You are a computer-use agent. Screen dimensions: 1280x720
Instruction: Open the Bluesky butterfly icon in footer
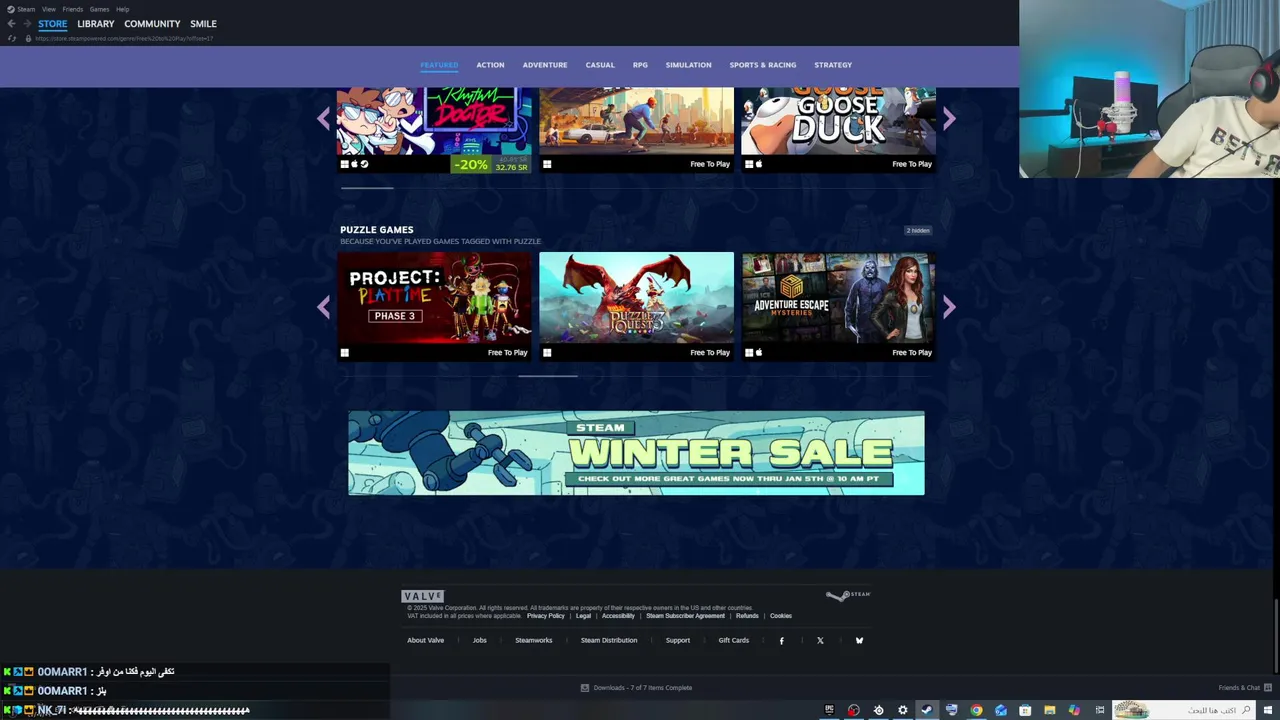click(x=859, y=641)
